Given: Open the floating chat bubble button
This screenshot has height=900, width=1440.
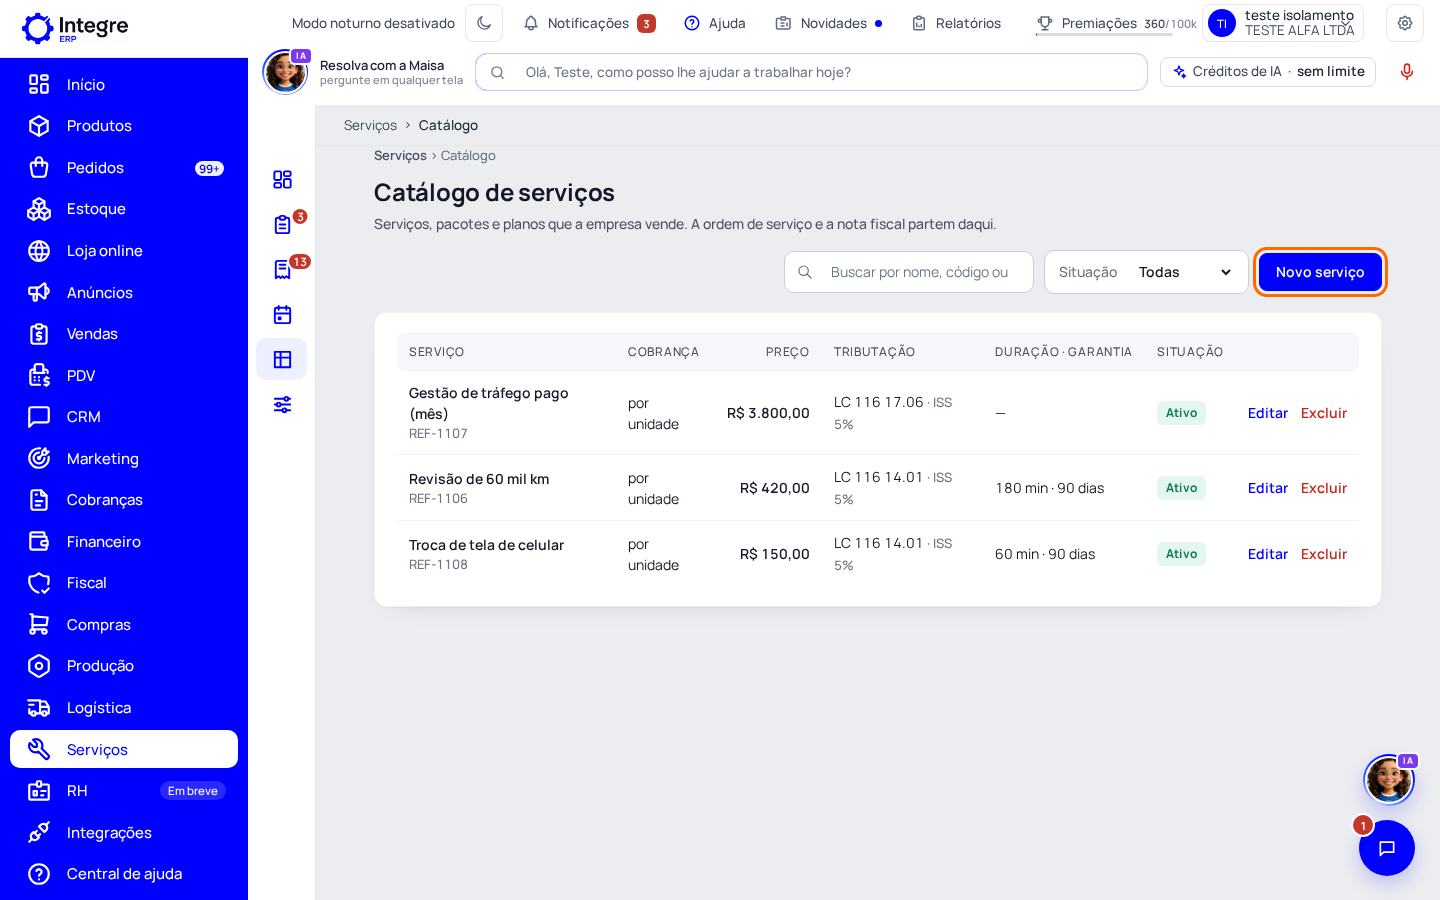Looking at the screenshot, I should 1387,848.
